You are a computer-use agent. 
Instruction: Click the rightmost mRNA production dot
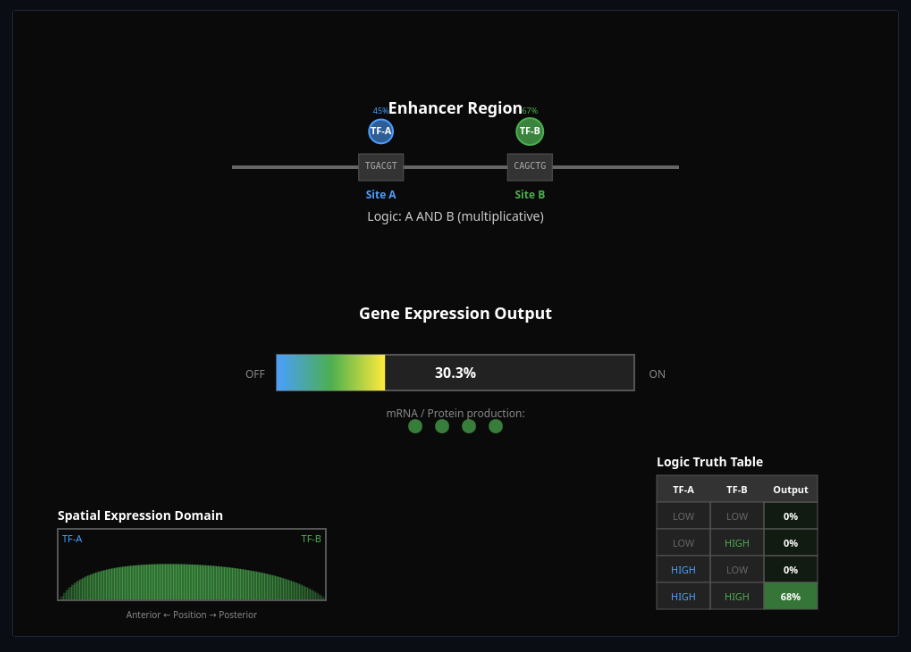[x=495, y=426]
